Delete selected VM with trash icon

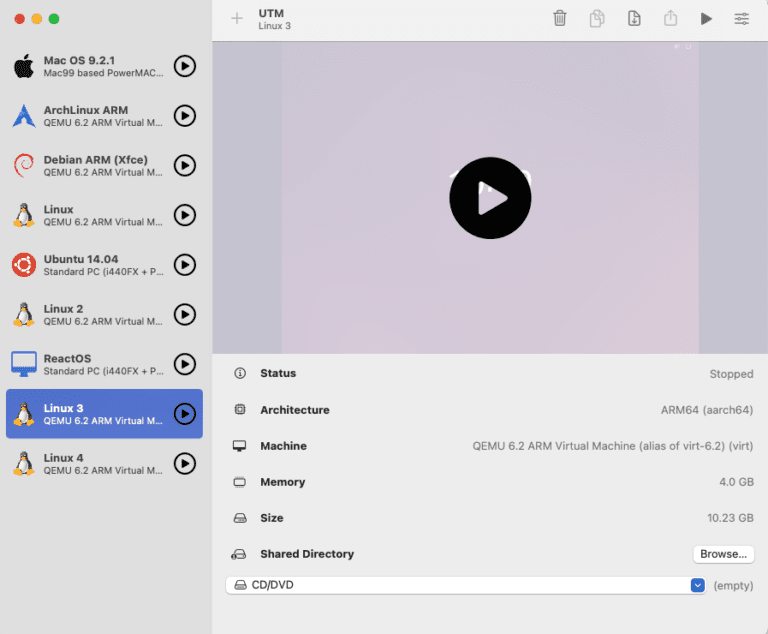[560, 18]
